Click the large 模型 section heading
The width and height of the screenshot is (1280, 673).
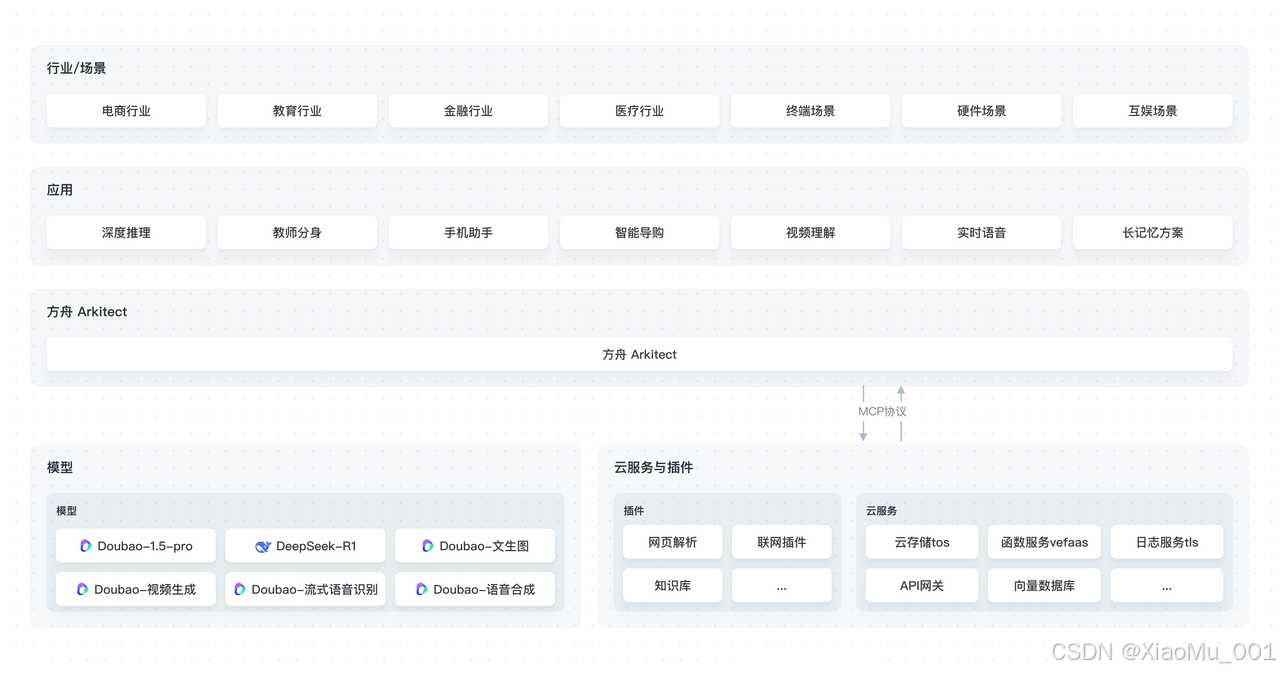pyautogui.click(x=60, y=467)
